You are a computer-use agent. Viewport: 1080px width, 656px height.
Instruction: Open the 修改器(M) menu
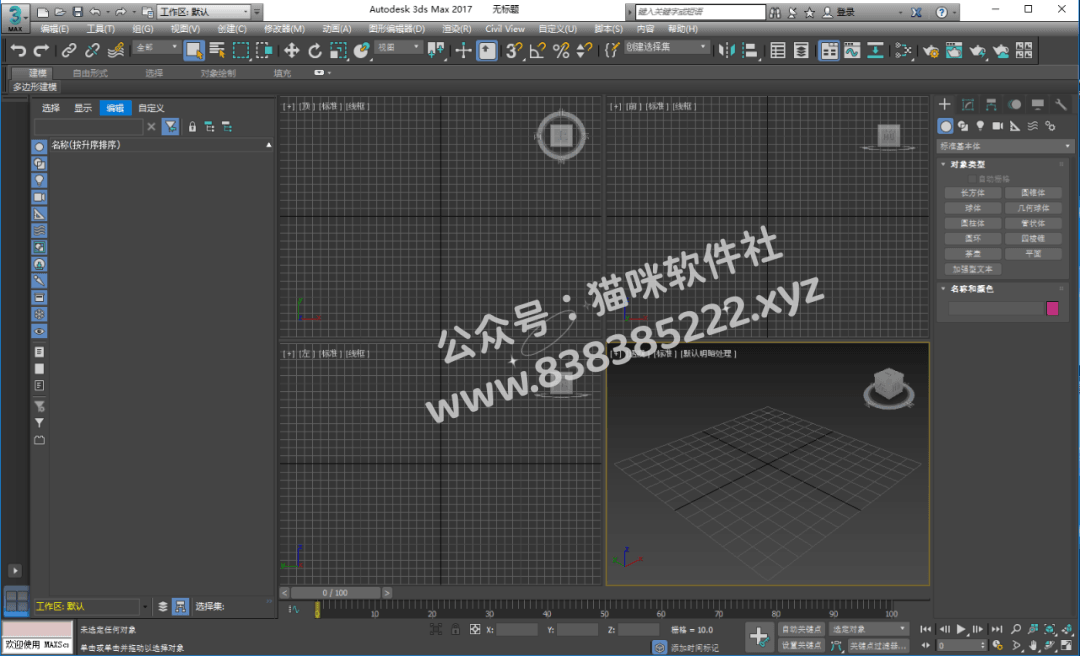click(284, 29)
